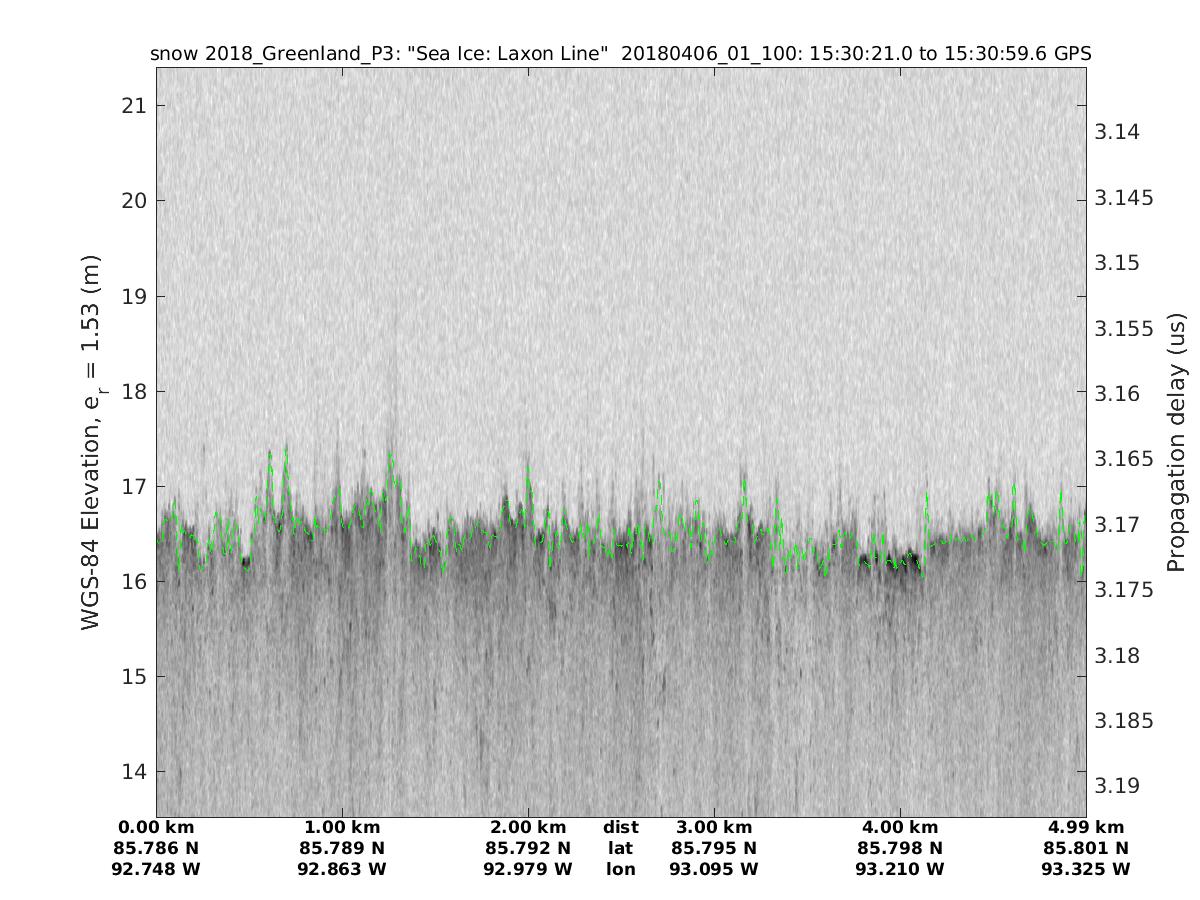Select the 2.00 km distance label
The height and width of the screenshot is (900, 1200).
(528, 827)
